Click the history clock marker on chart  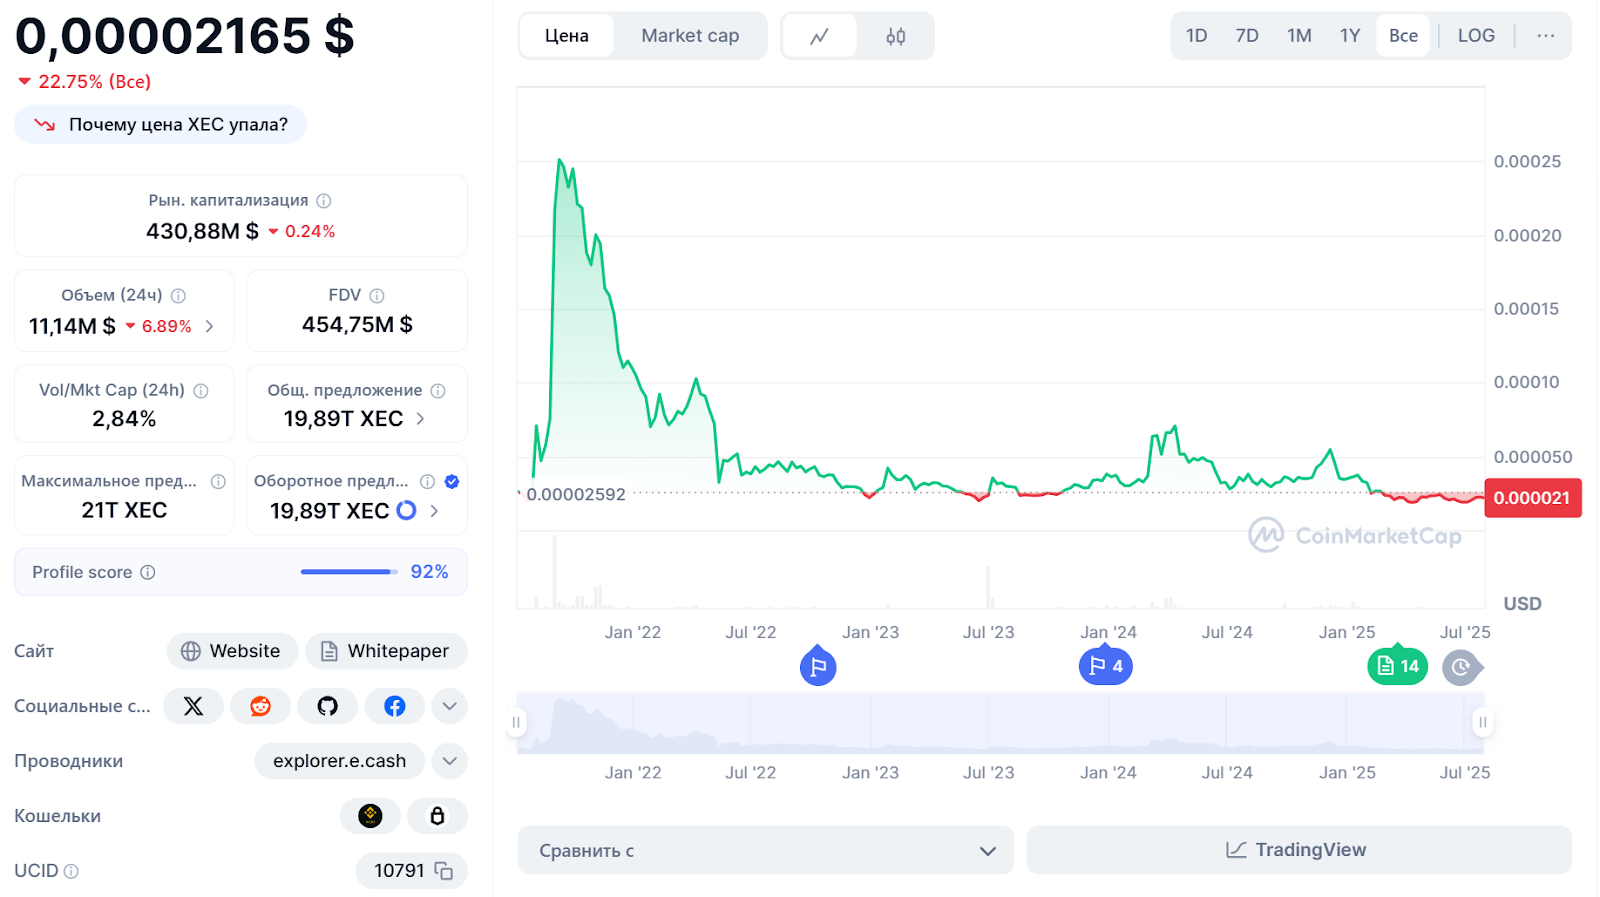point(1462,667)
